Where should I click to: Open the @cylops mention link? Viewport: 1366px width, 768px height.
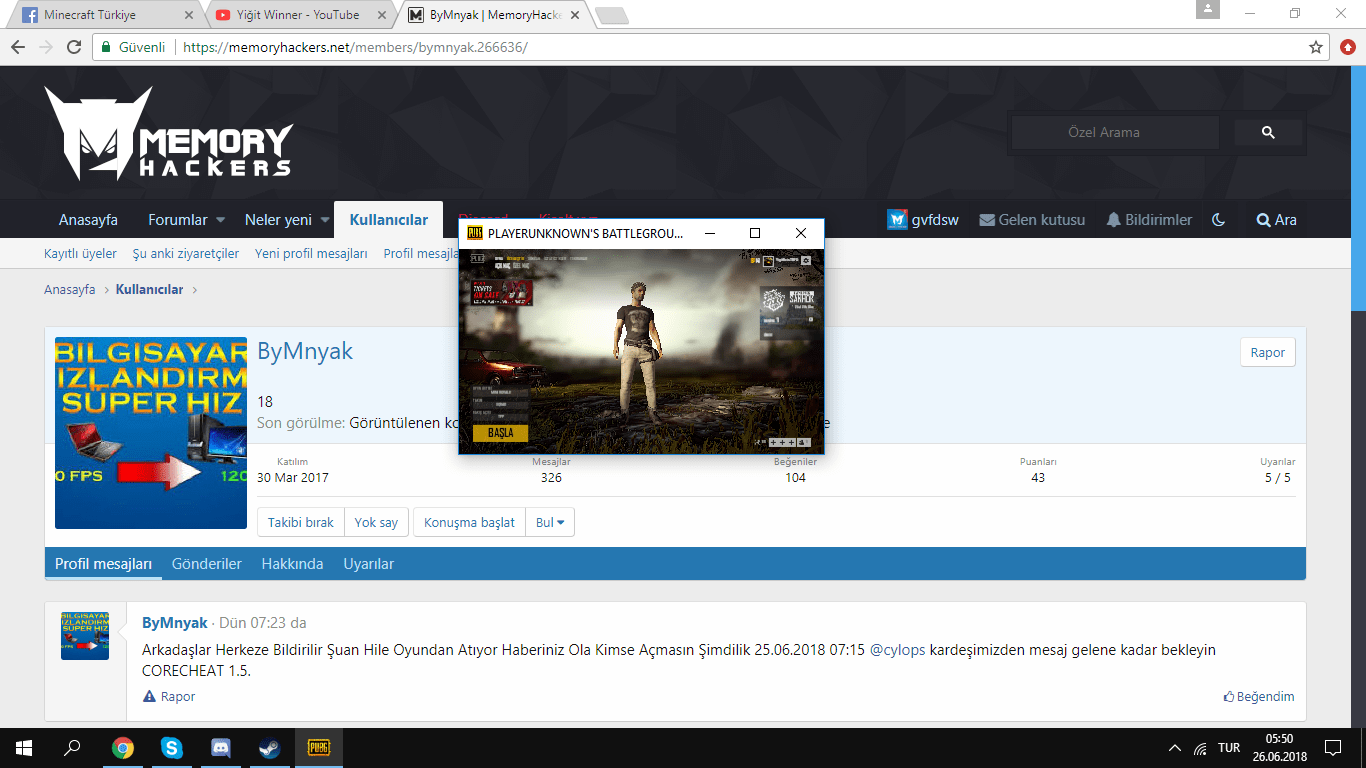point(898,650)
